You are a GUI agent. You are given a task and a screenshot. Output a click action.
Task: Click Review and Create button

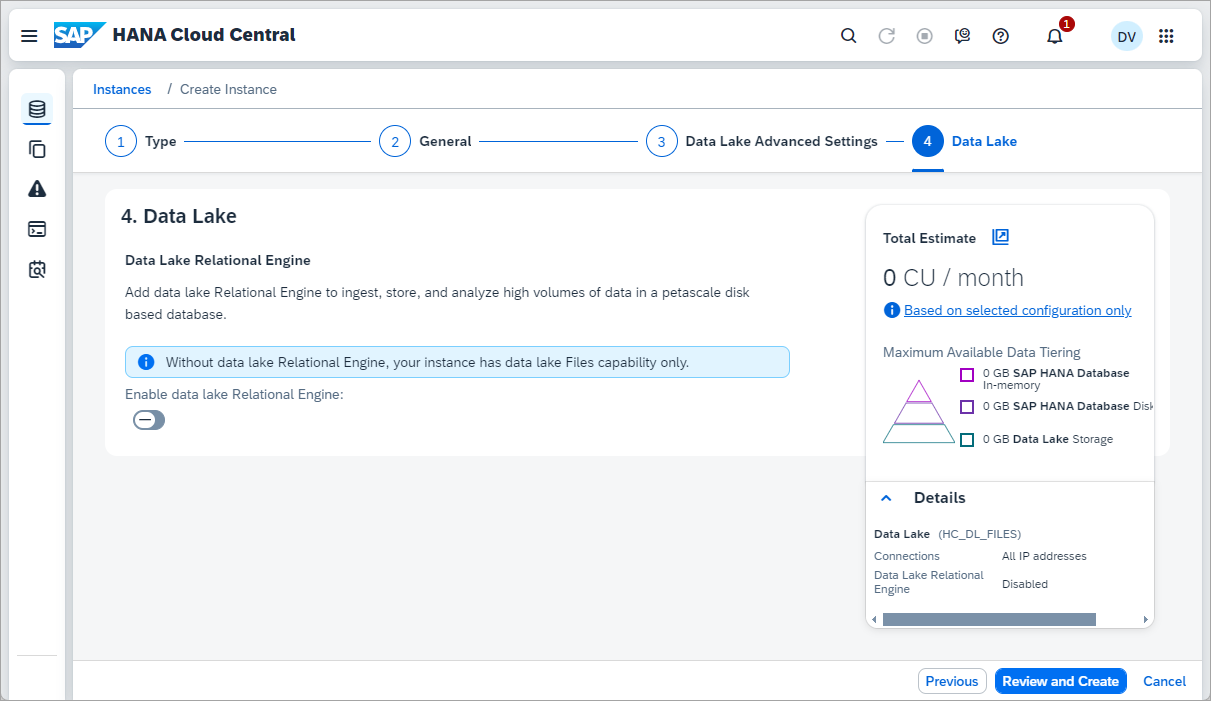pos(1061,681)
